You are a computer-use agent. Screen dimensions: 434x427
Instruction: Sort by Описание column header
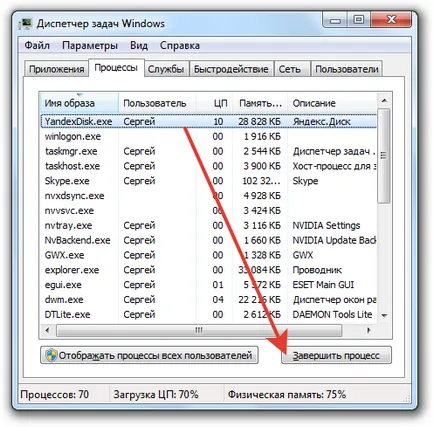pos(332,103)
